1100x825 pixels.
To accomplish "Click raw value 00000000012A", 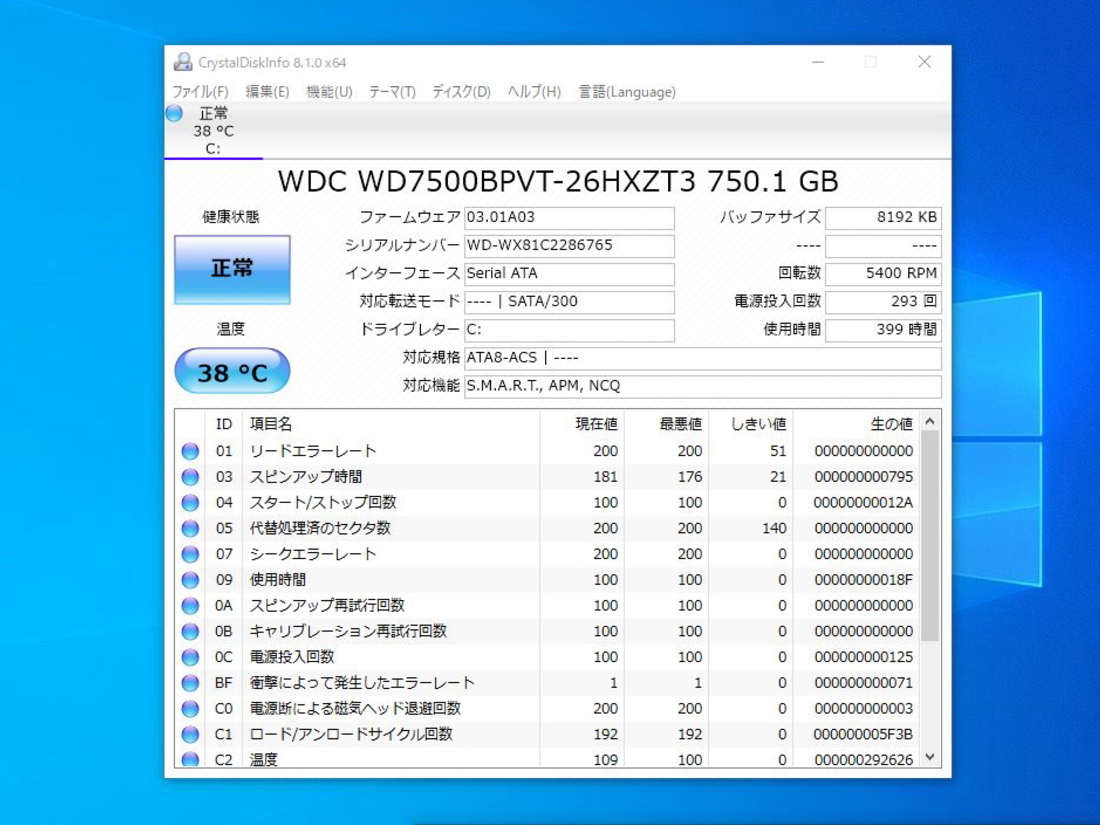I will click(x=864, y=503).
